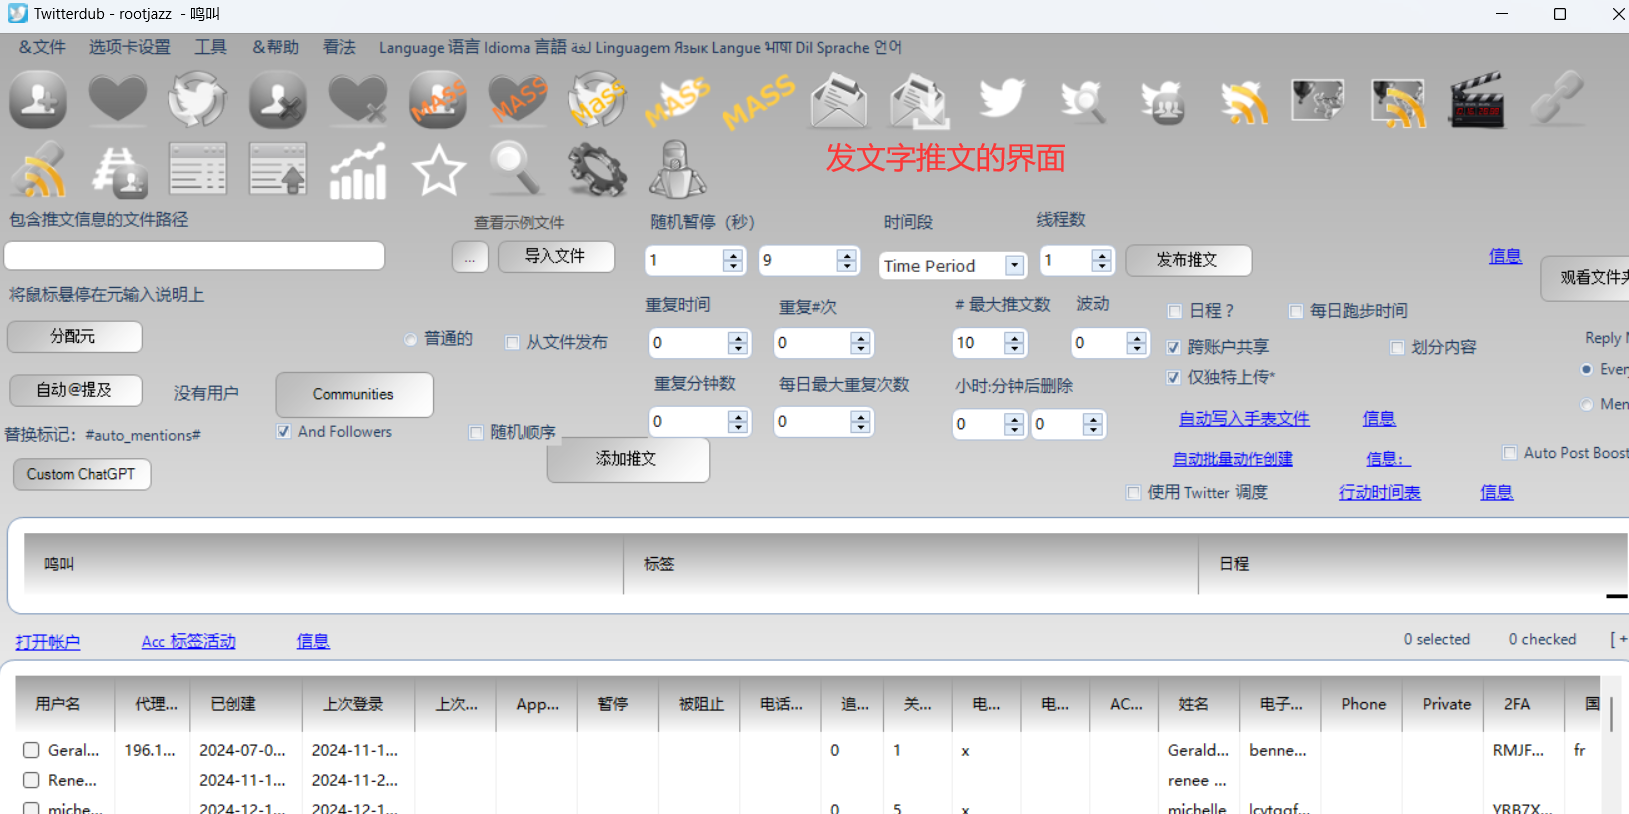Open the robot Automation icon
1629x814 pixels.
click(678, 169)
